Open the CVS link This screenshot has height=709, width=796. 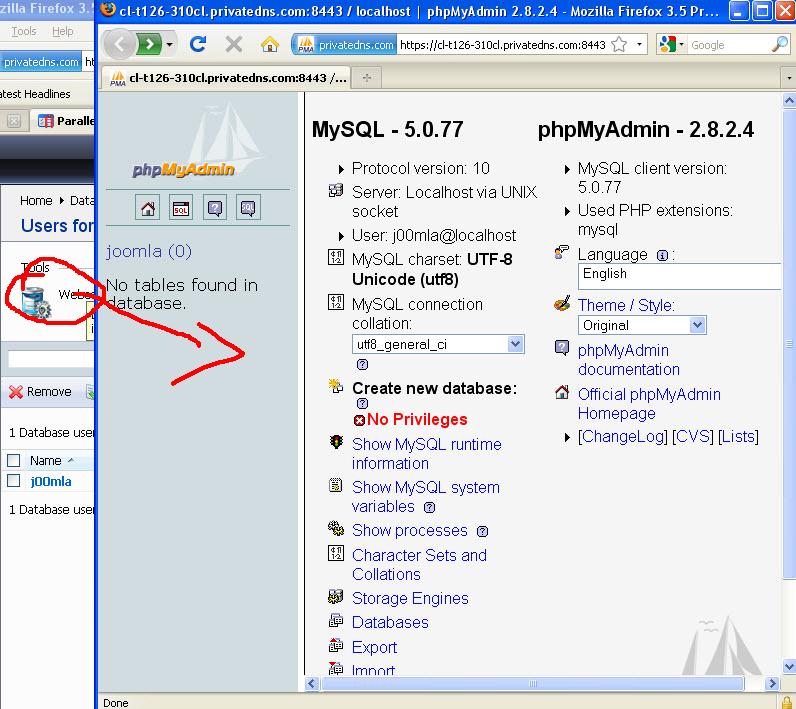(x=693, y=436)
